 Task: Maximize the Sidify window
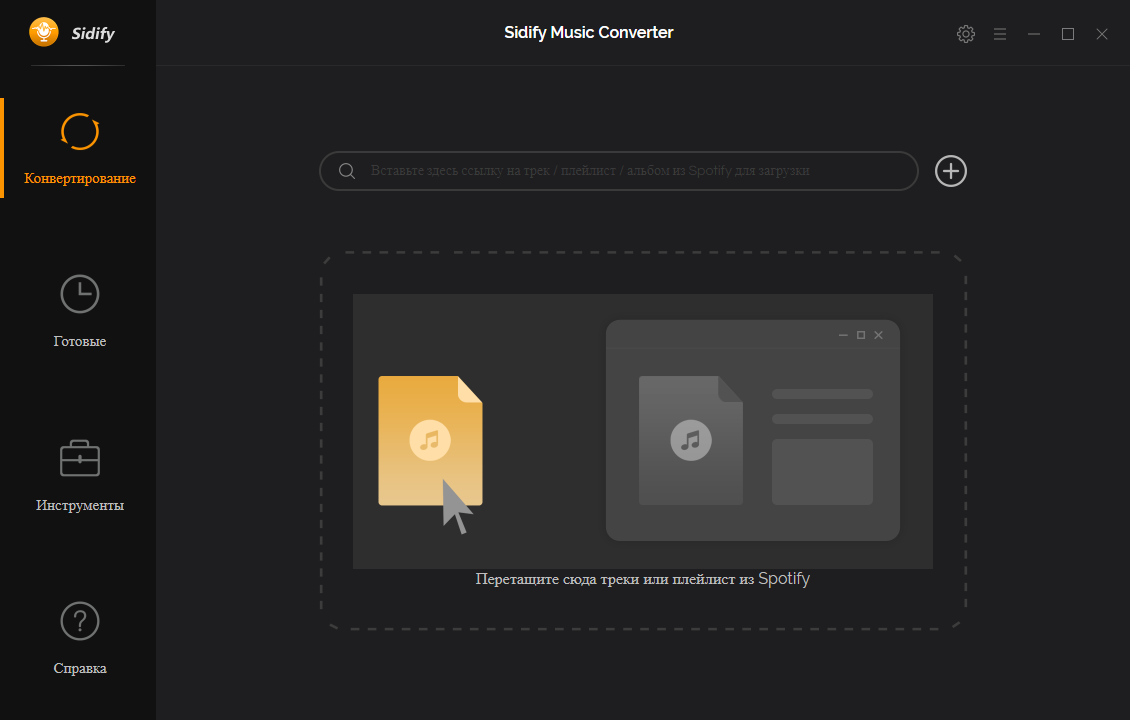[1068, 34]
